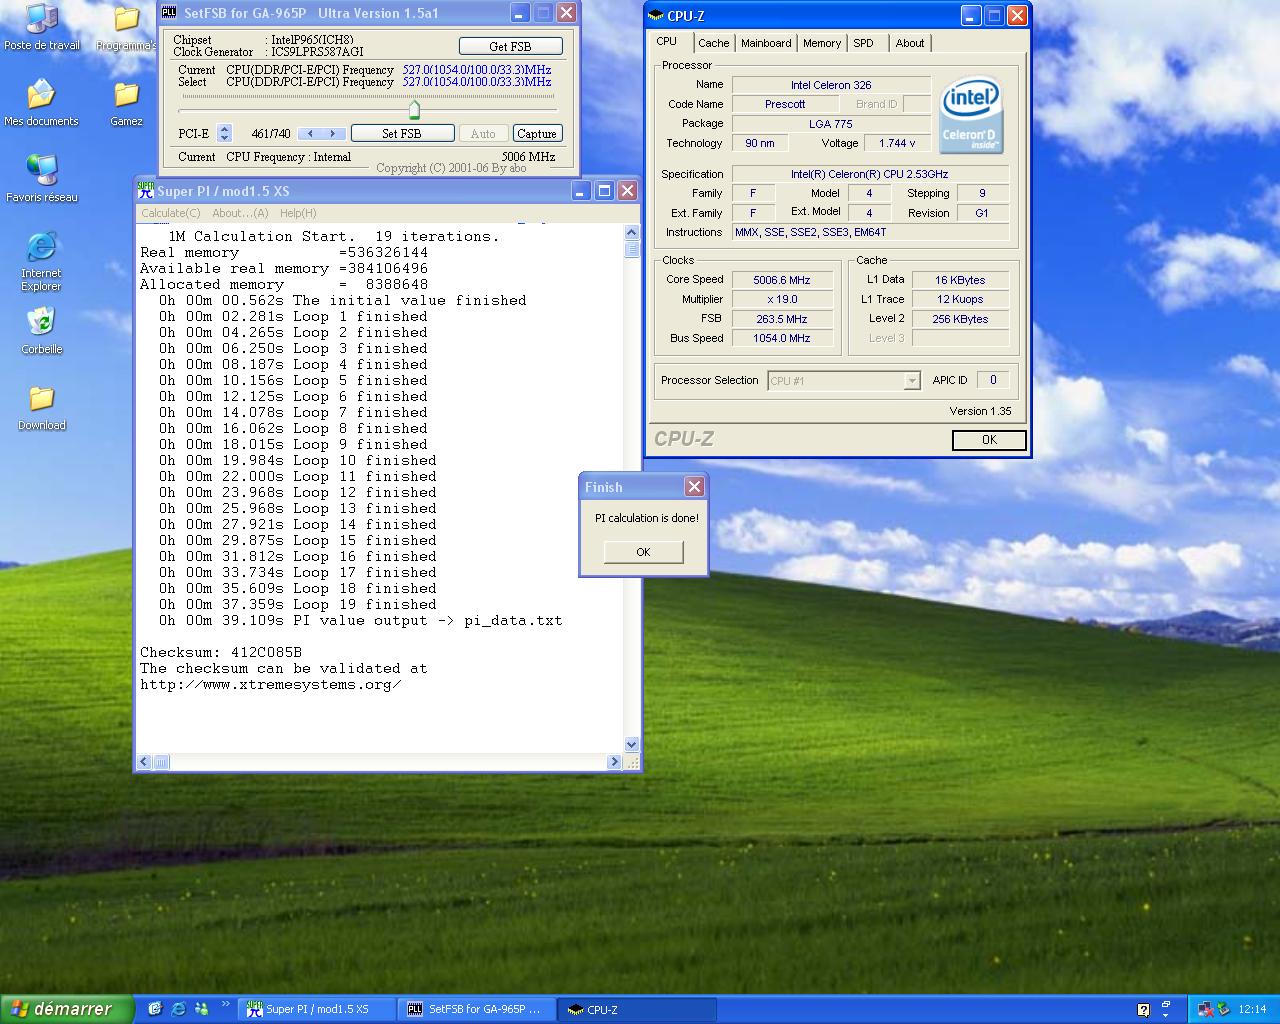The image size is (1280, 1024).
Task: Click the CPU-Z title bar chip icon
Action: (x=656, y=16)
